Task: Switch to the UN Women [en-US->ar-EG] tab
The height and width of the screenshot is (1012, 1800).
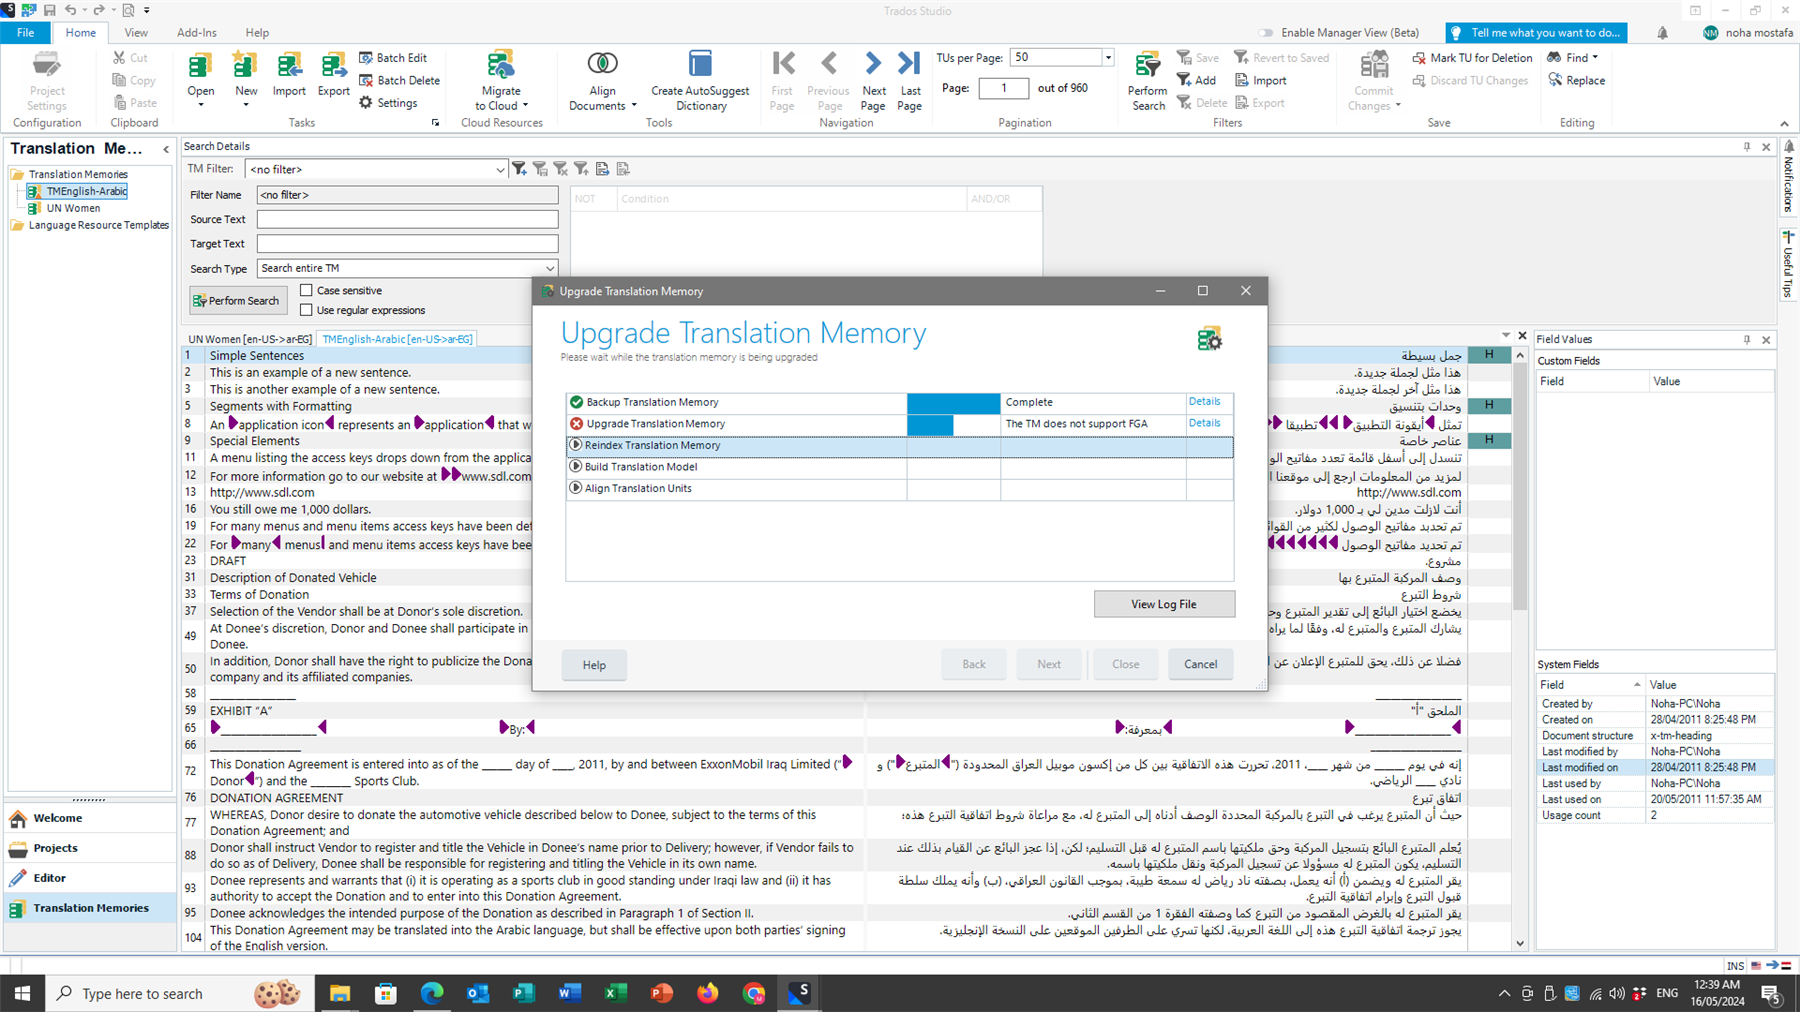Action: pyautogui.click(x=250, y=339)
